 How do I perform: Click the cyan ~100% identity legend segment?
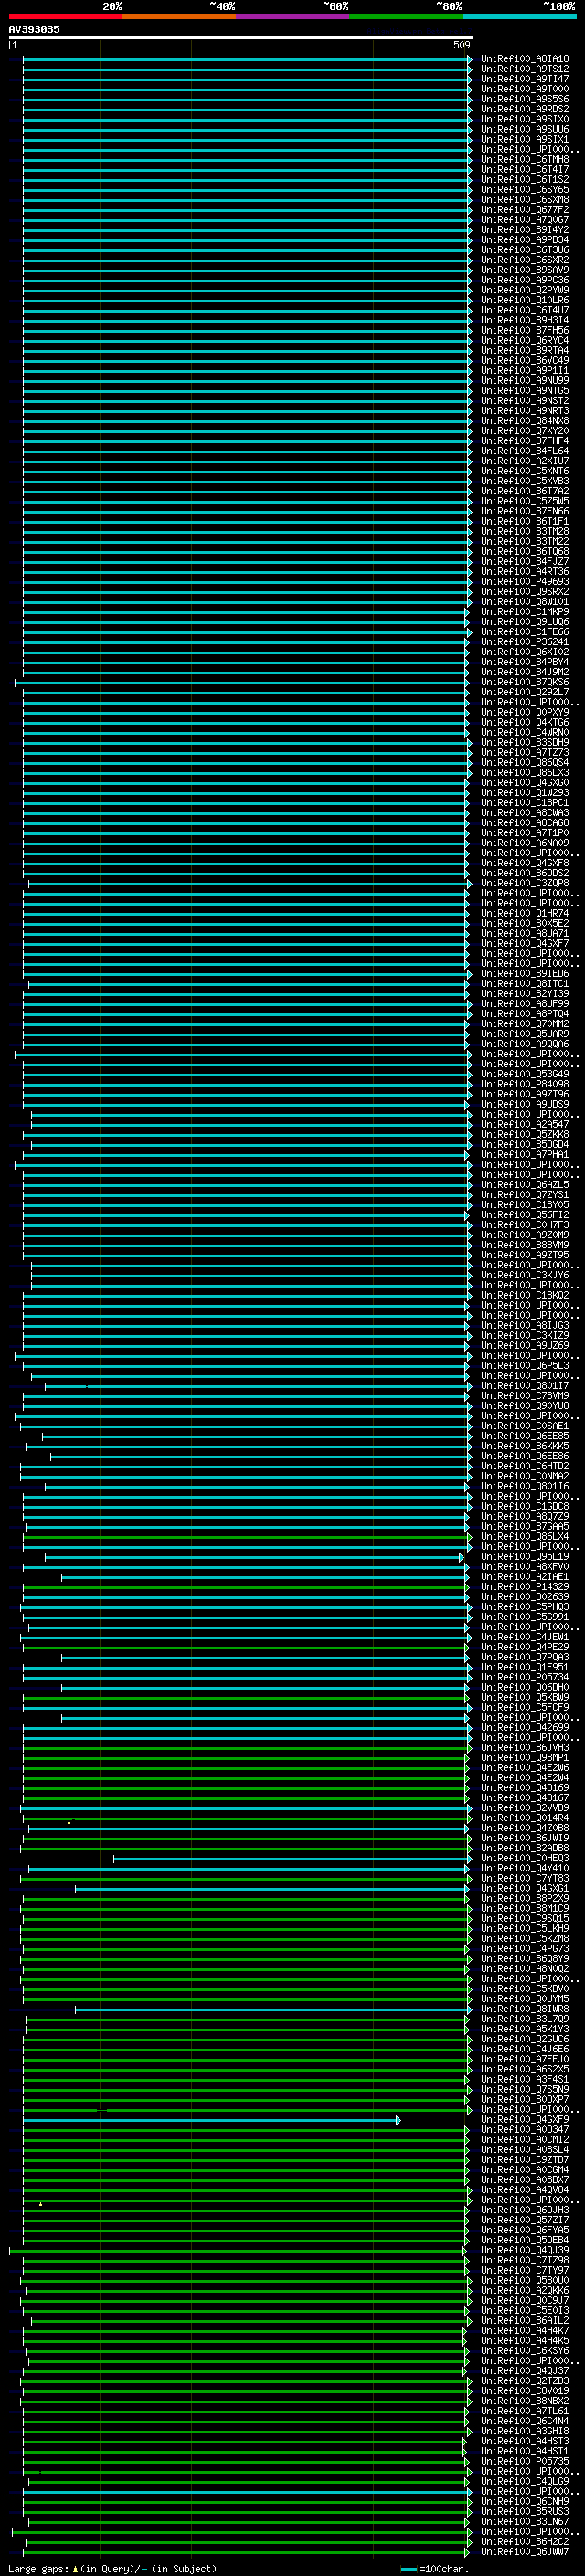[x=519, y=16]
